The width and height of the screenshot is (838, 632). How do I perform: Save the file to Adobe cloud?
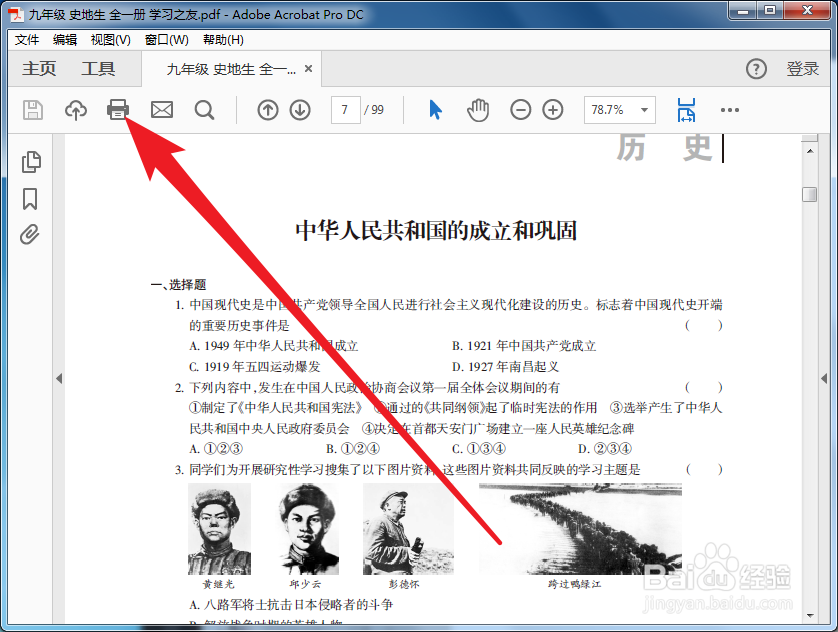coord(75,110)
